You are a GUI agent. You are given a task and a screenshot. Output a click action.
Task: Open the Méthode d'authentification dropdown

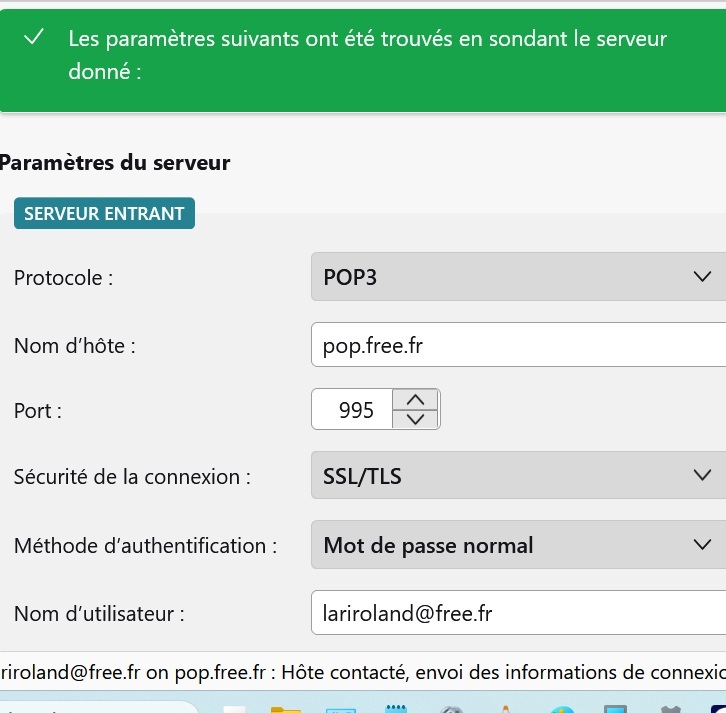coord(518,545)
